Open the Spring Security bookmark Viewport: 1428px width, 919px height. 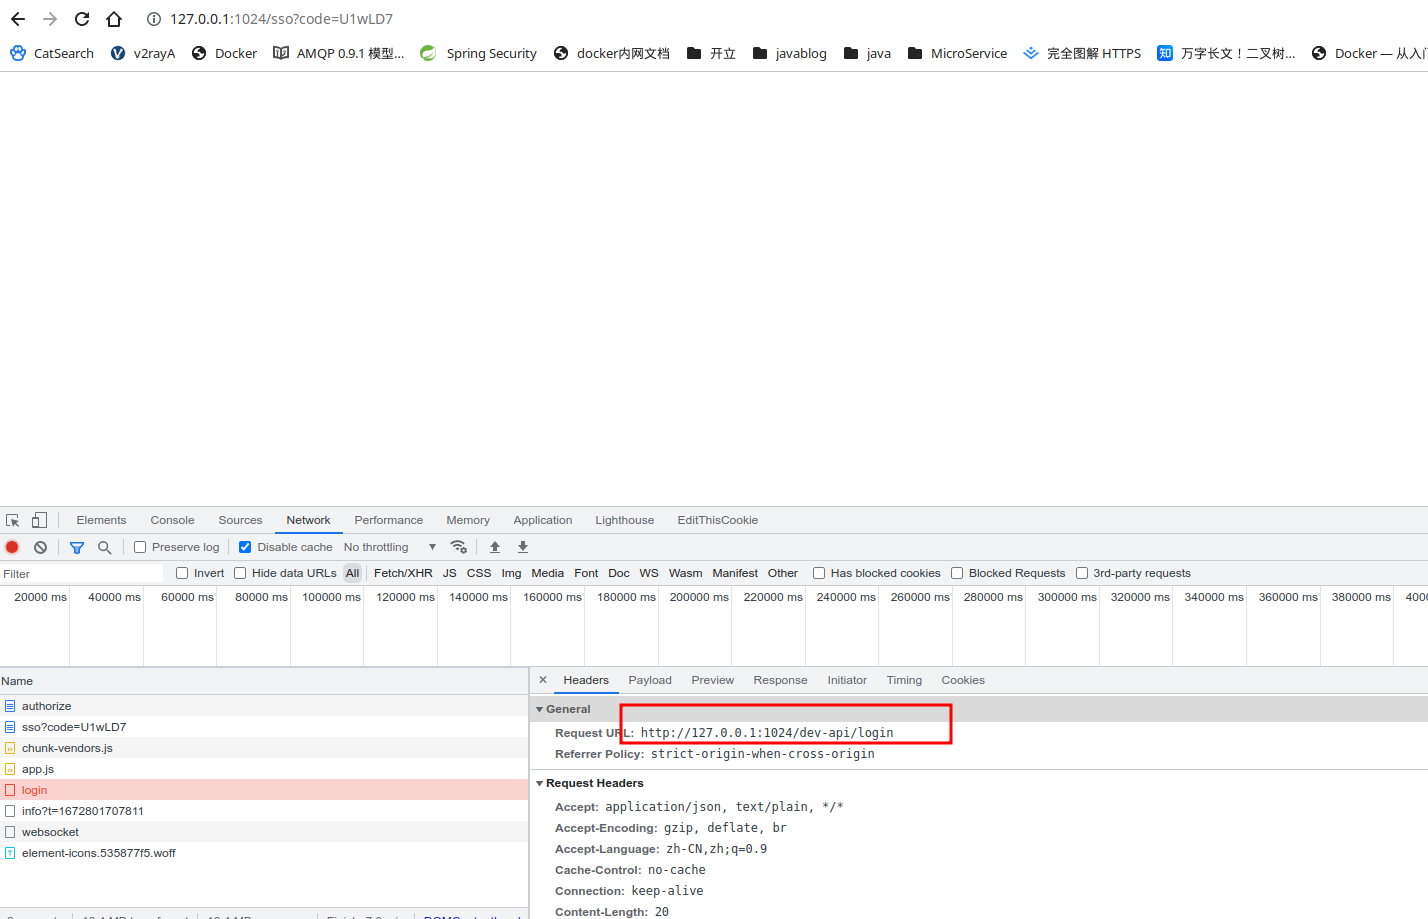pyautogui.click(x=478, y=53)
